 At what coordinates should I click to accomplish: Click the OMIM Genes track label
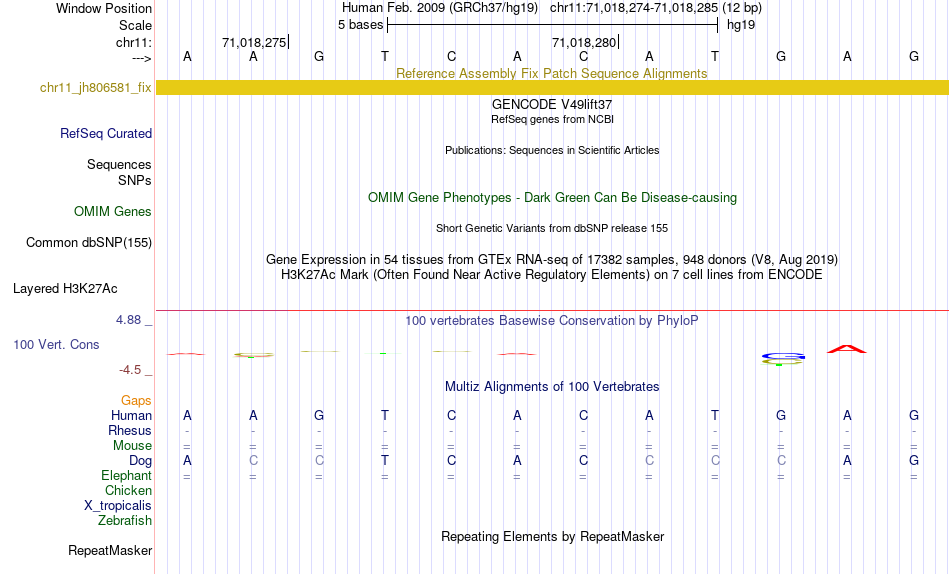click(x=112, y=212)
